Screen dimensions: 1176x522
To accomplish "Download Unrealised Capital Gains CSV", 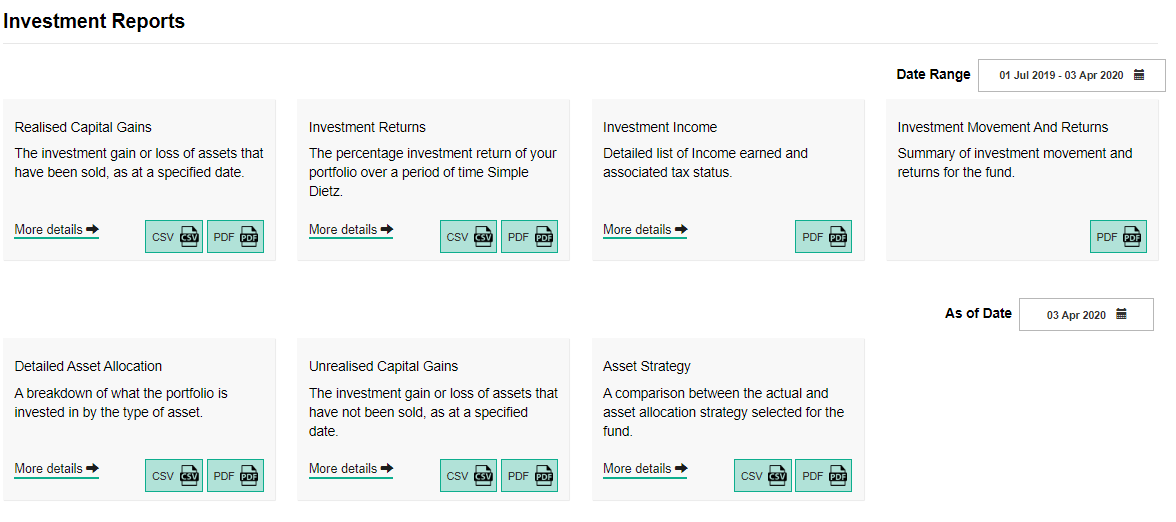I will click(x=469, y=476).
